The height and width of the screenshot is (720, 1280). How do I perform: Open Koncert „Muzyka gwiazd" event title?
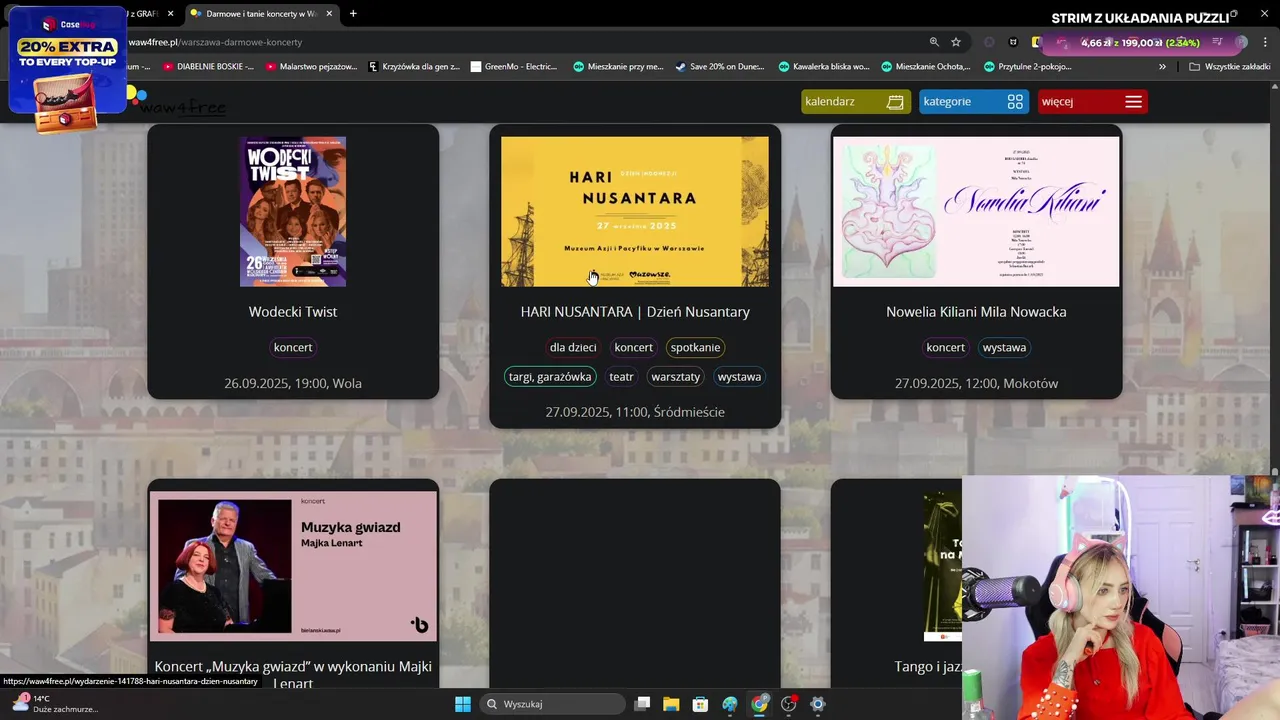[293, 675]
